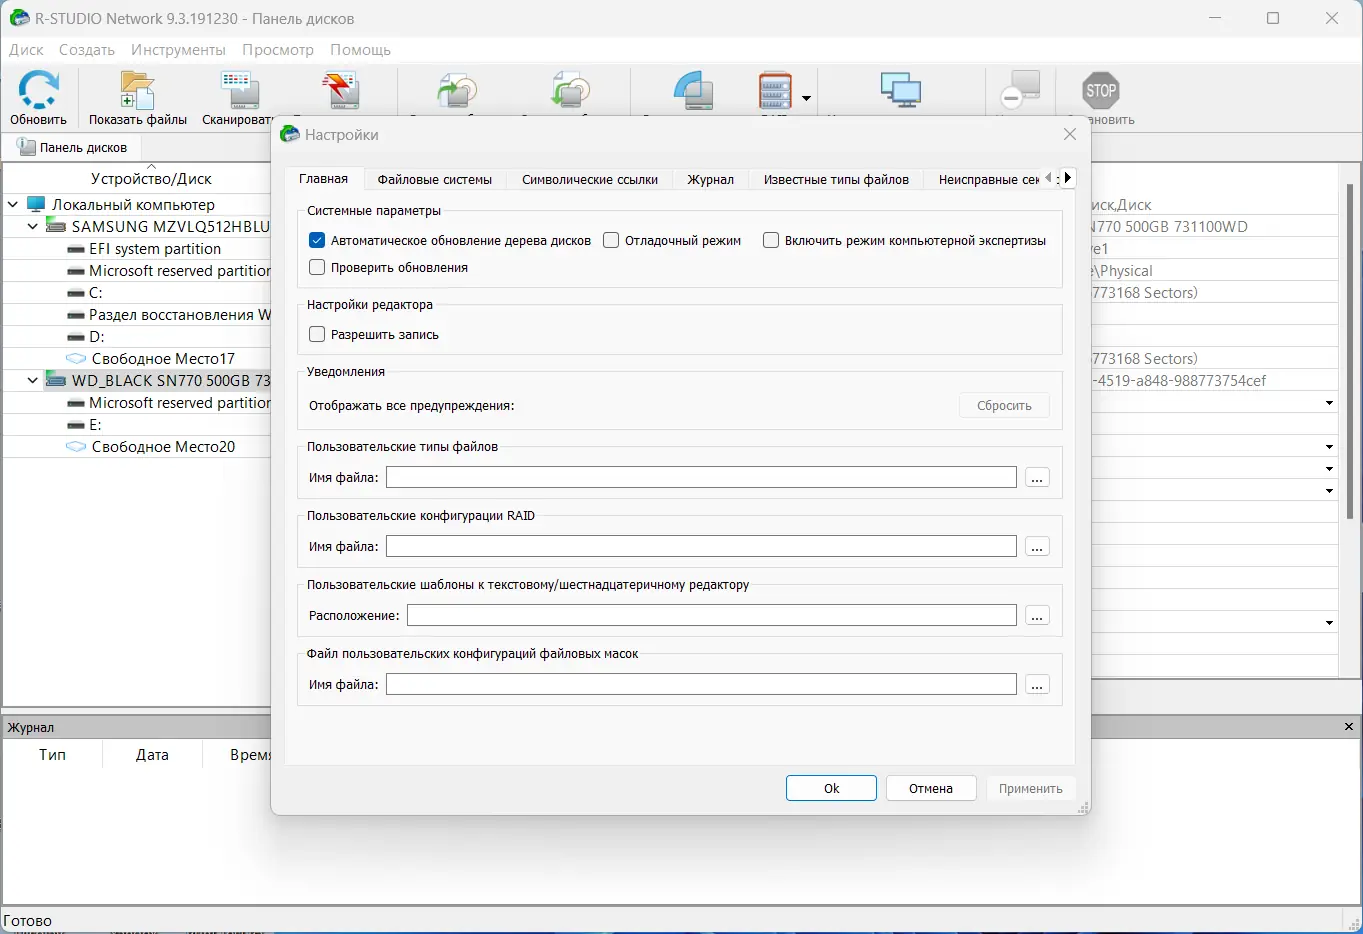Open the Просмотр menu
Viewport: 1363px width, 934px height.
[278, 49]
